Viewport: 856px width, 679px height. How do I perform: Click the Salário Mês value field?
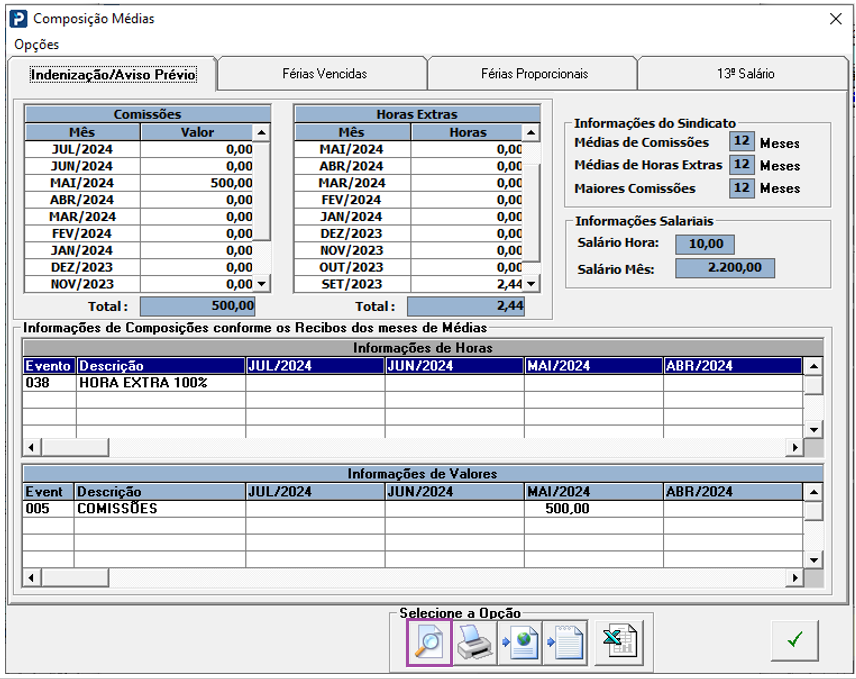coord(724,268)
